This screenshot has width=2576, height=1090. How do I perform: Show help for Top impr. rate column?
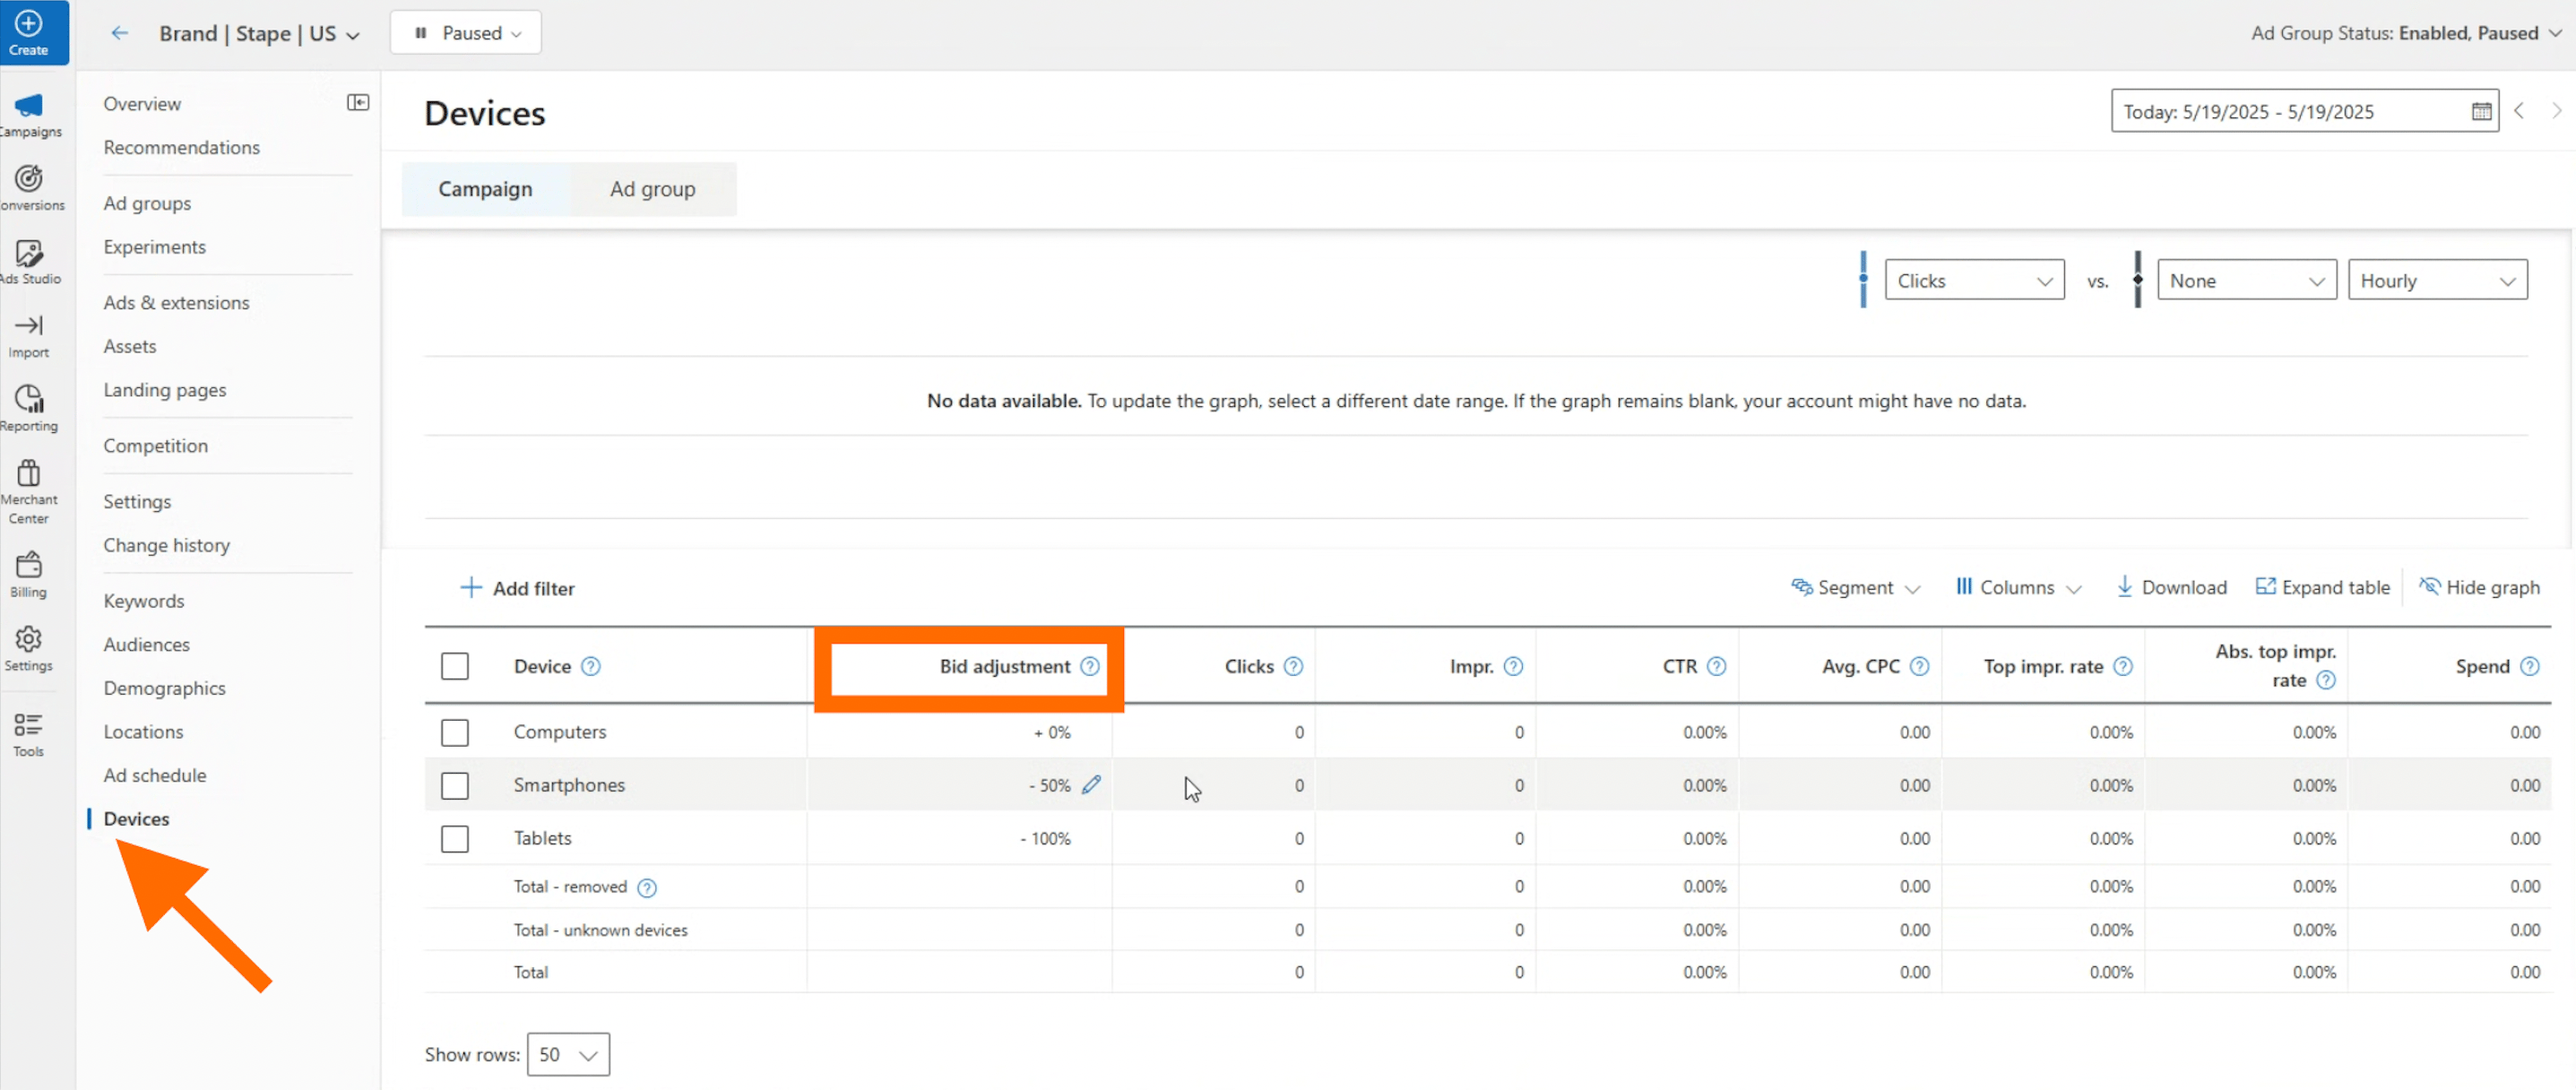[2123, 666]
